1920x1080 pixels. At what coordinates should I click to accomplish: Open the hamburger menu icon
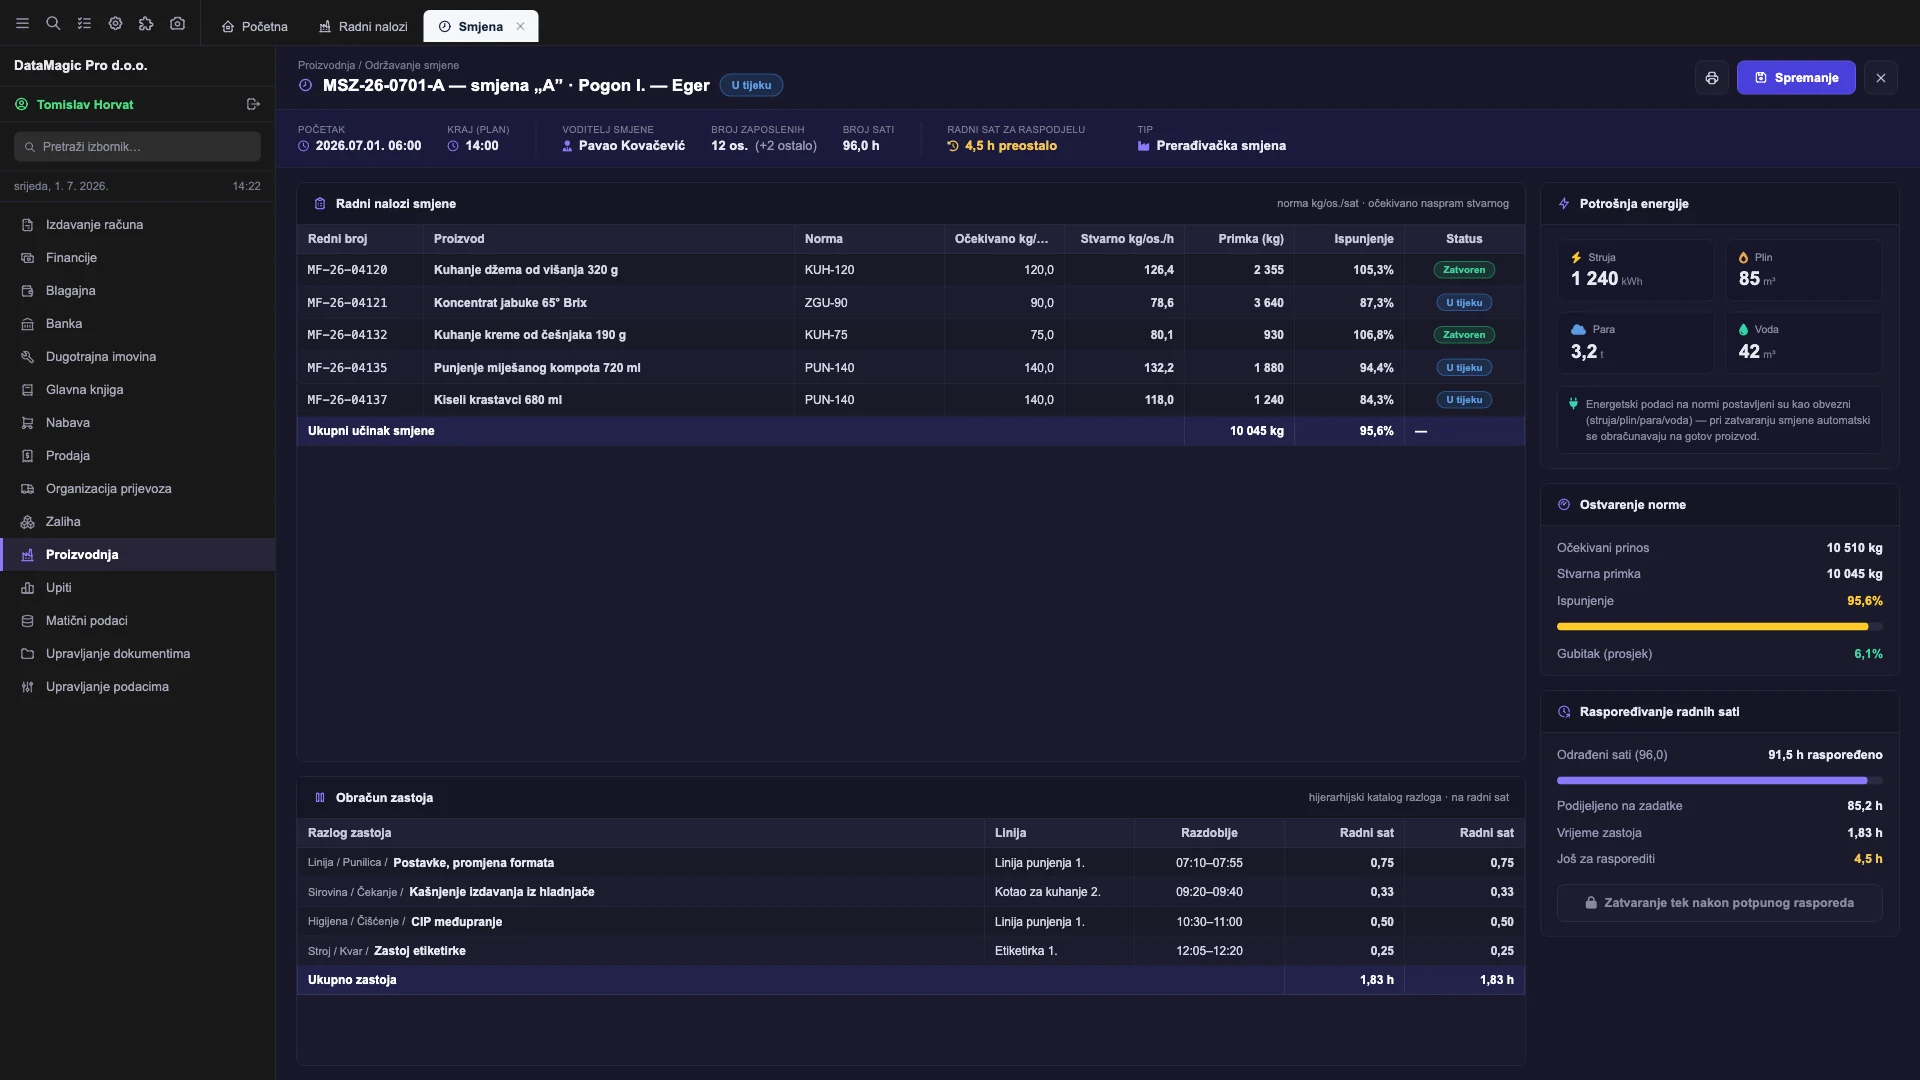(22, 23)
